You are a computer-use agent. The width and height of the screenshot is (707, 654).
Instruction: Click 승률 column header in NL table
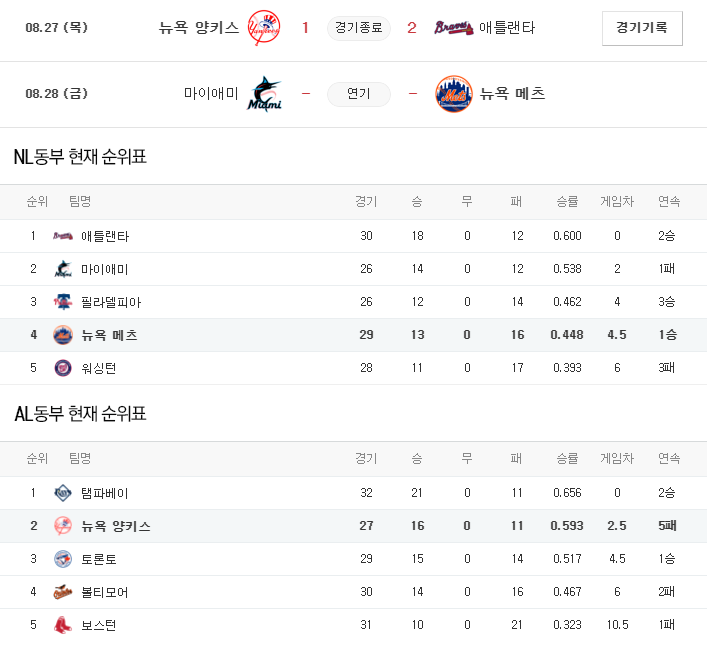coord(567,201)
